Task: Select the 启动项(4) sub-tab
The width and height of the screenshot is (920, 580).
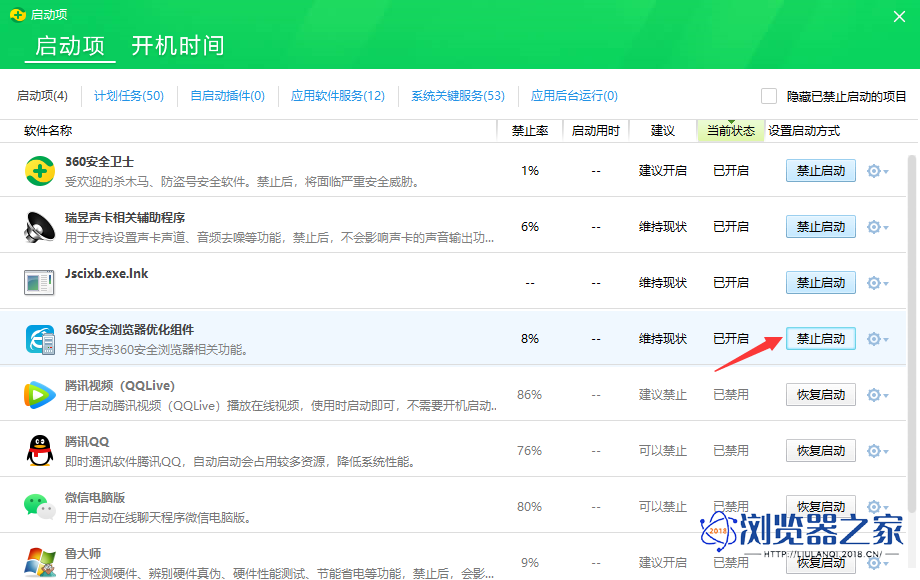Action: [x=42, y=96]
